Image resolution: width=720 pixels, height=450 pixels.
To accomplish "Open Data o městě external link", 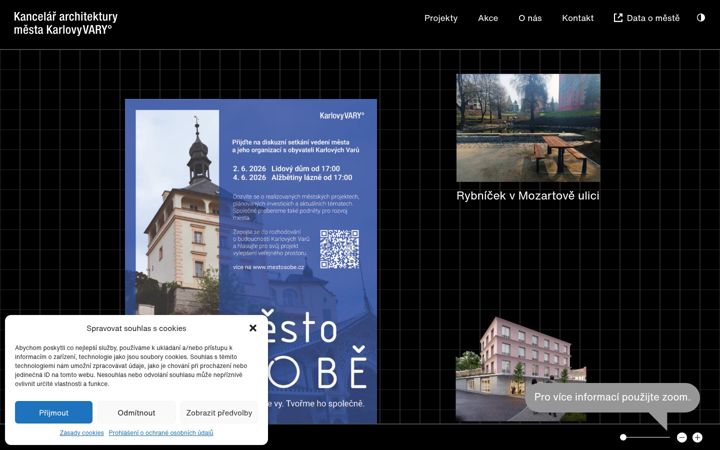I will coord(647,18).
